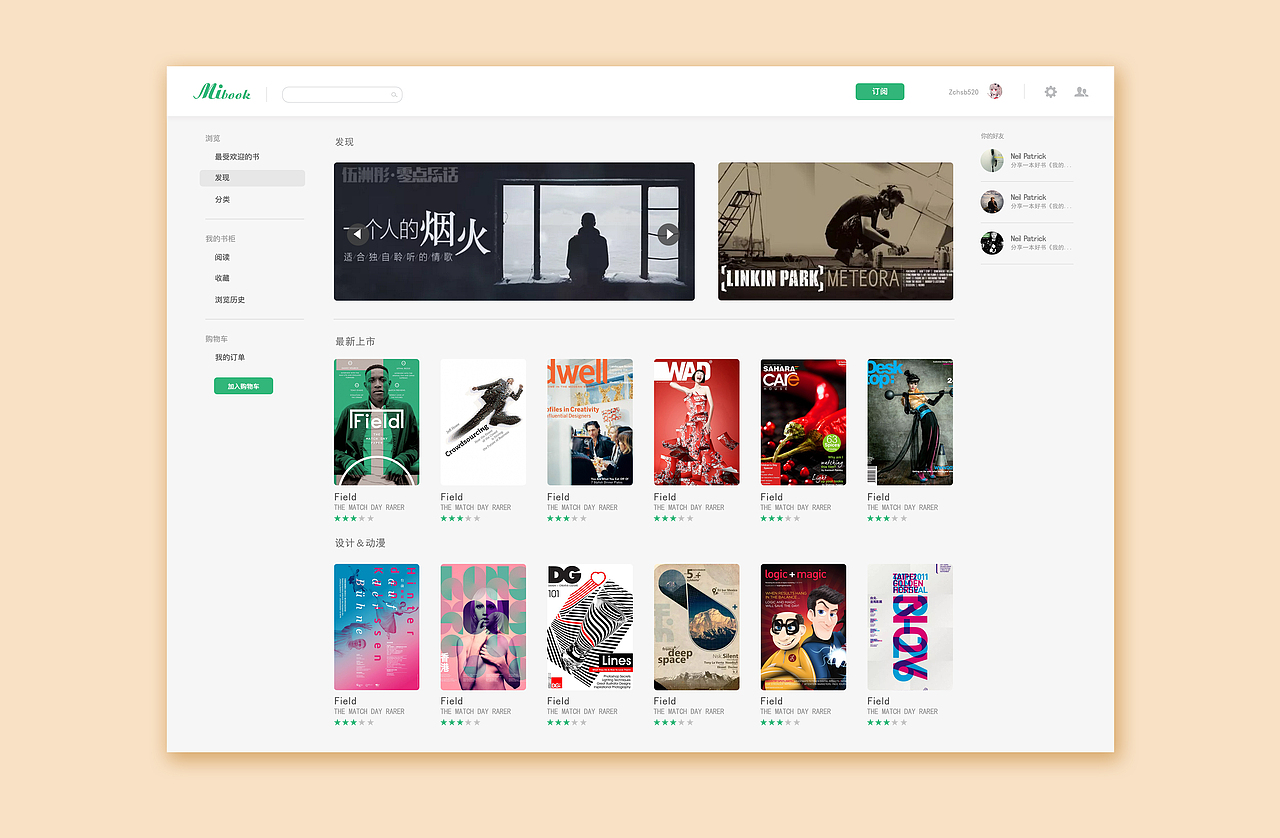1280x838 pixels.
Task: Open the Zchsb520 username link
Action: coord(964,92)
